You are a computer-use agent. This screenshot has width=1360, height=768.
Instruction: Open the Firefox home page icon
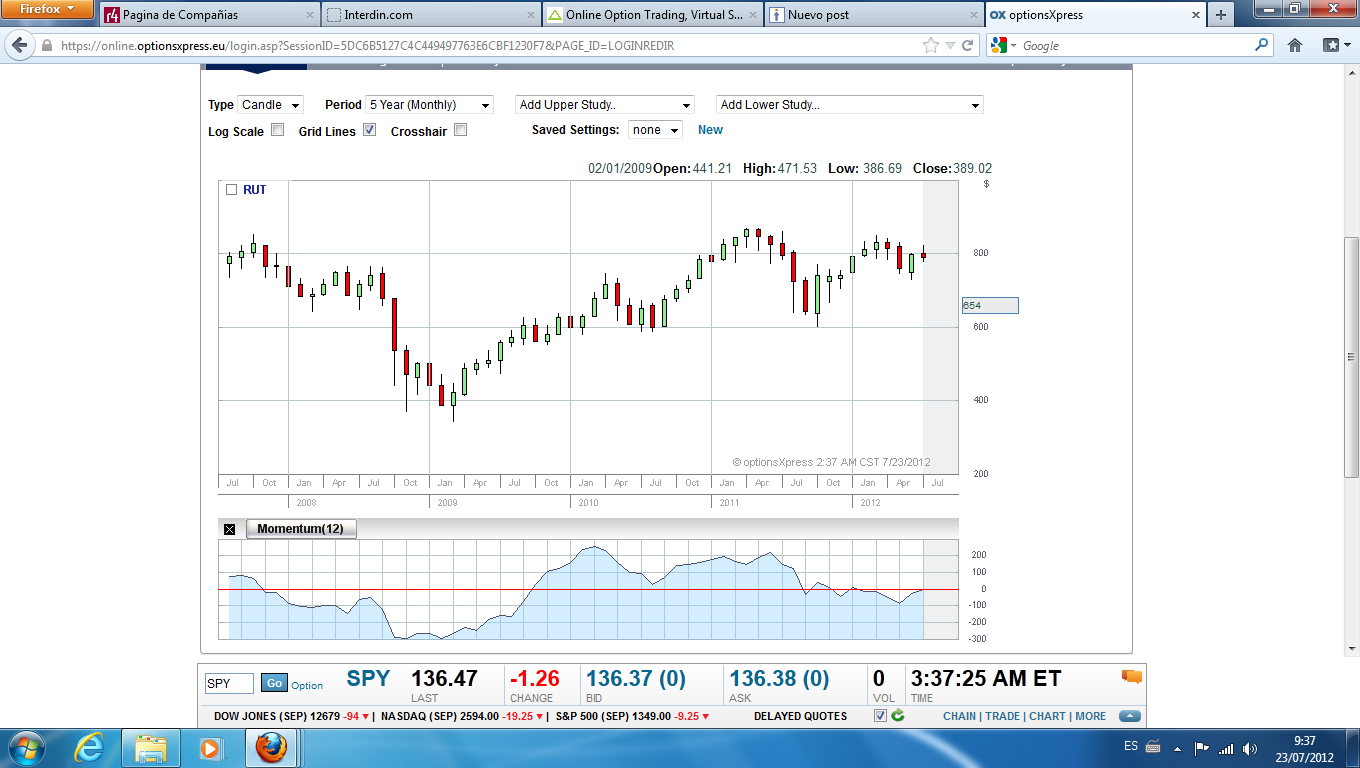tap(1294, 45)
